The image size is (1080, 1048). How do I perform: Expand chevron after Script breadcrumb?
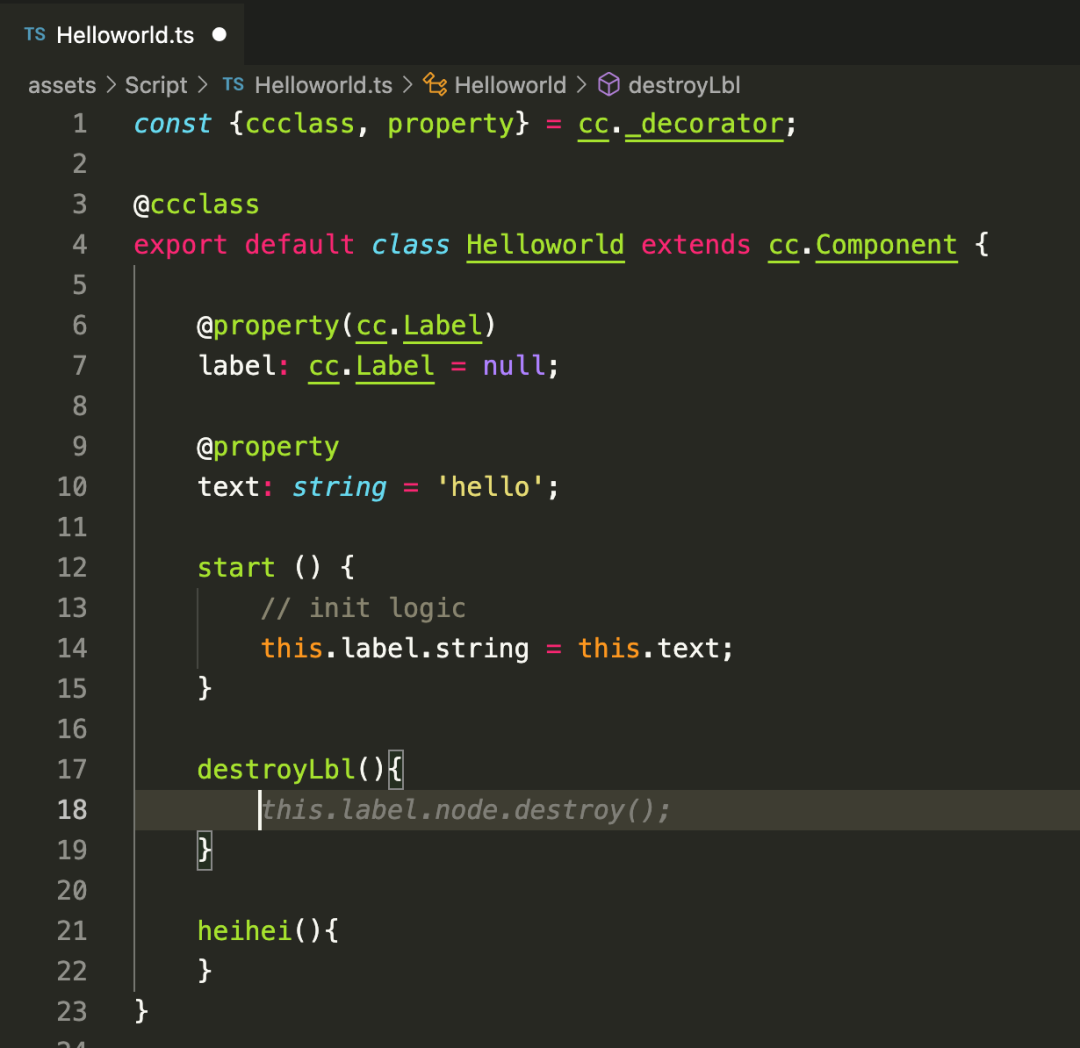[x=202, y=85]
